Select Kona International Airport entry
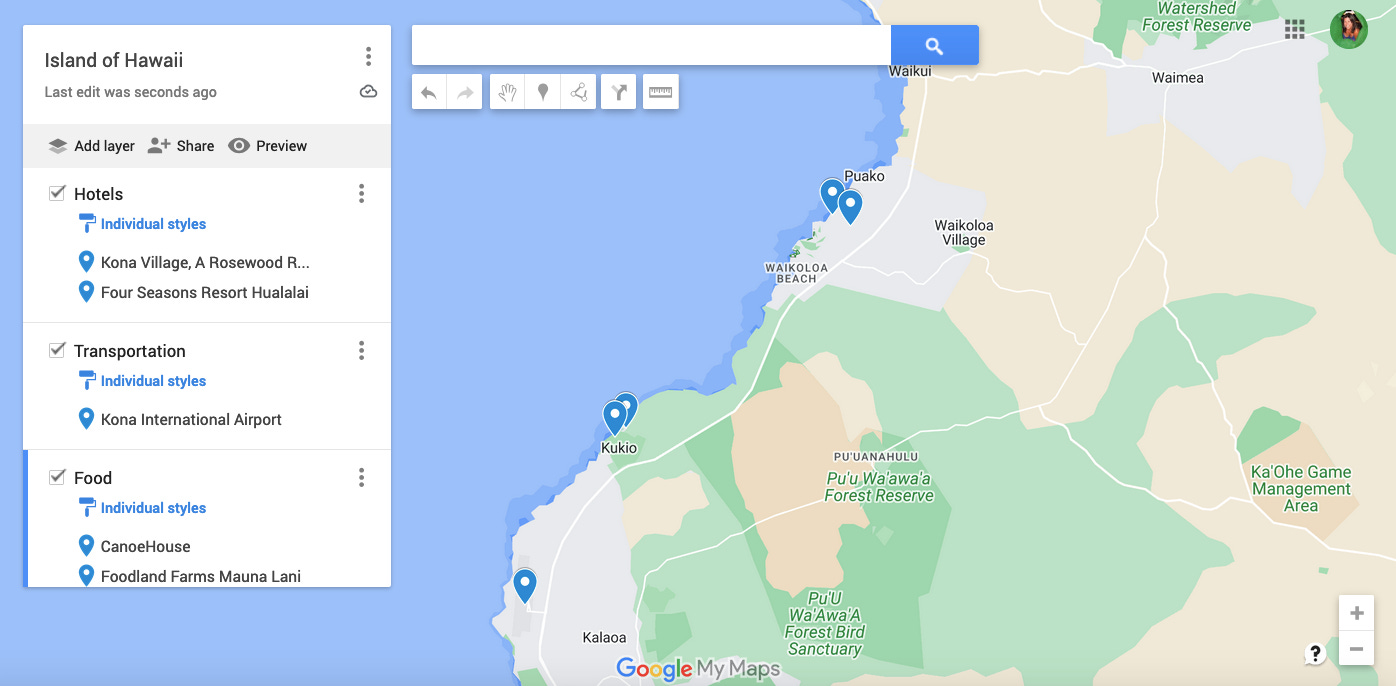 point(191,420)
